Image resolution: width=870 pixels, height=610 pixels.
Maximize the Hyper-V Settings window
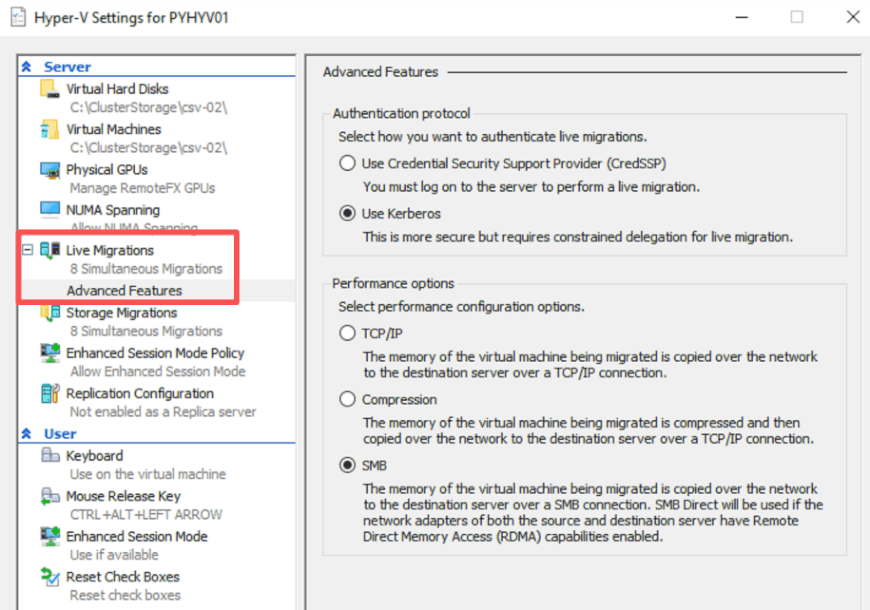pyautogui.click(x=797, y=17)
